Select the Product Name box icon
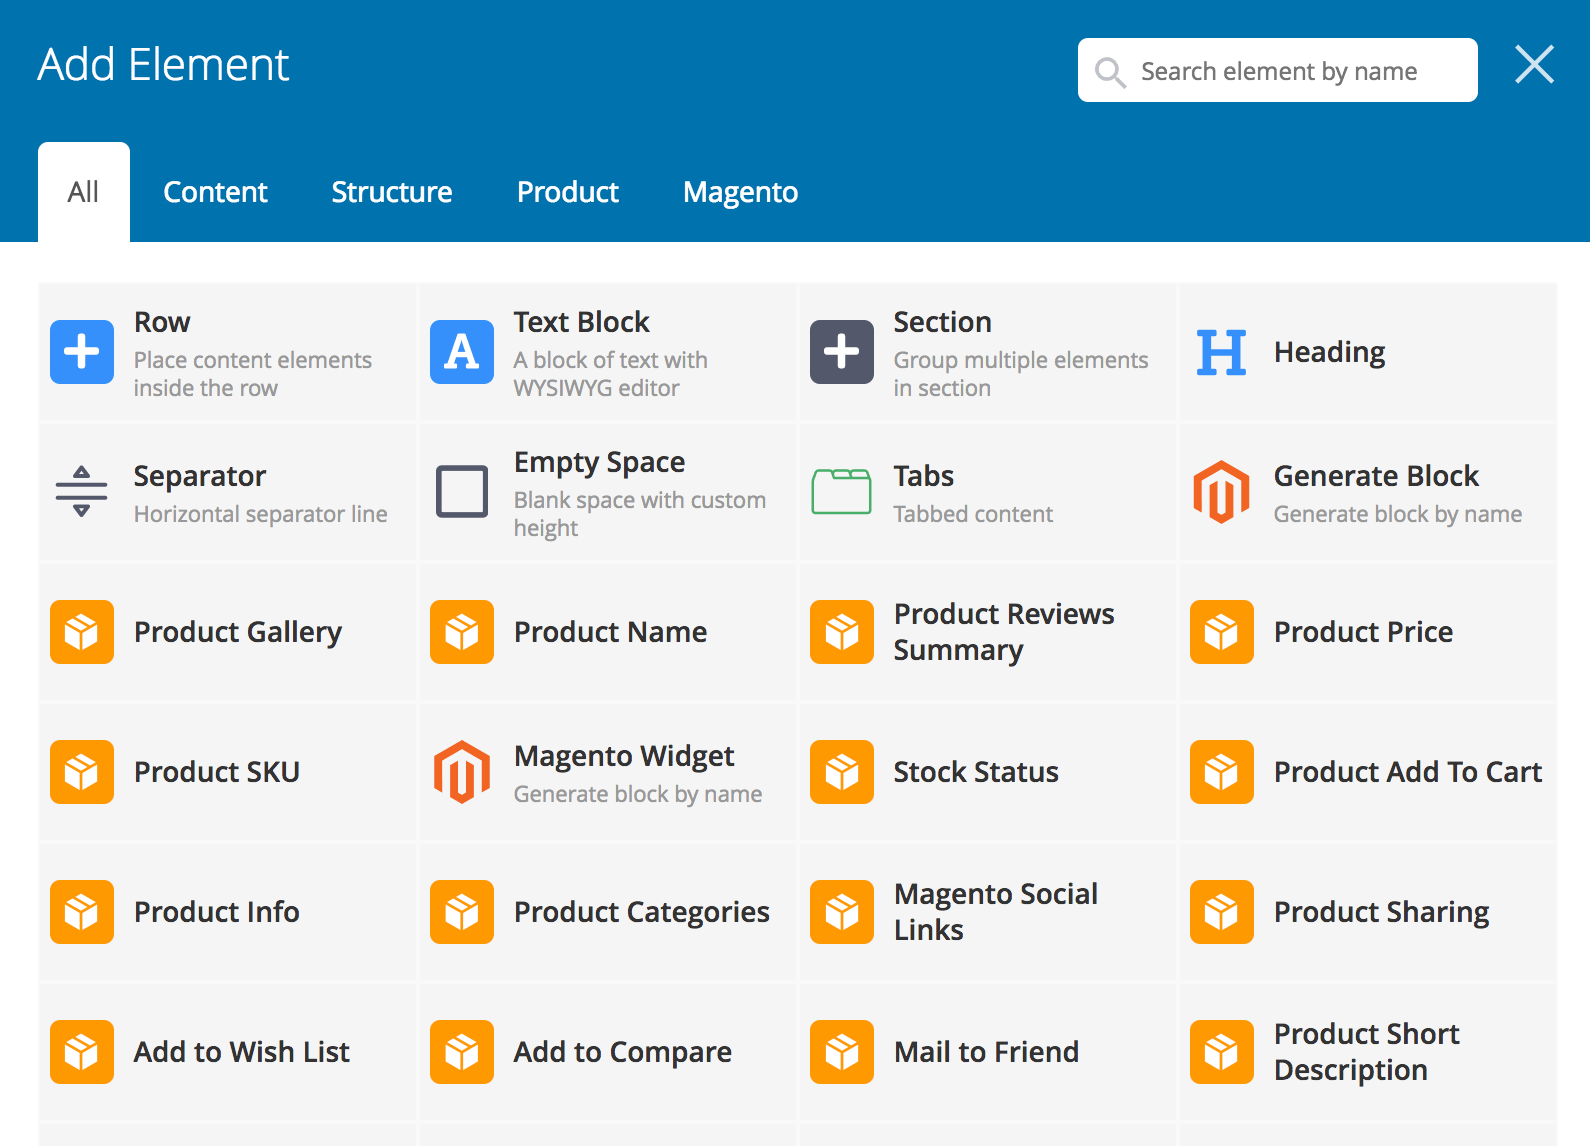The height and width of the screenshot is (1146, 1590). (x=462, y=632)
